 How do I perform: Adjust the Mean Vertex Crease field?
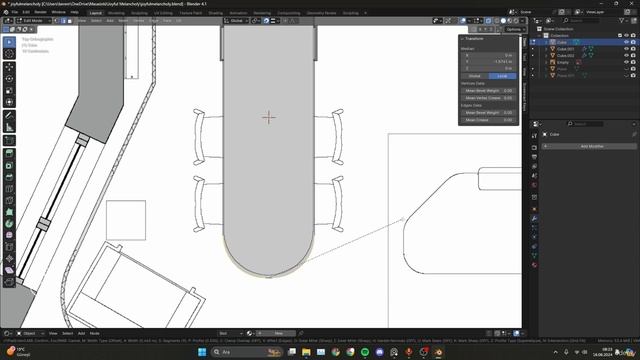click(x=489, y=98)
